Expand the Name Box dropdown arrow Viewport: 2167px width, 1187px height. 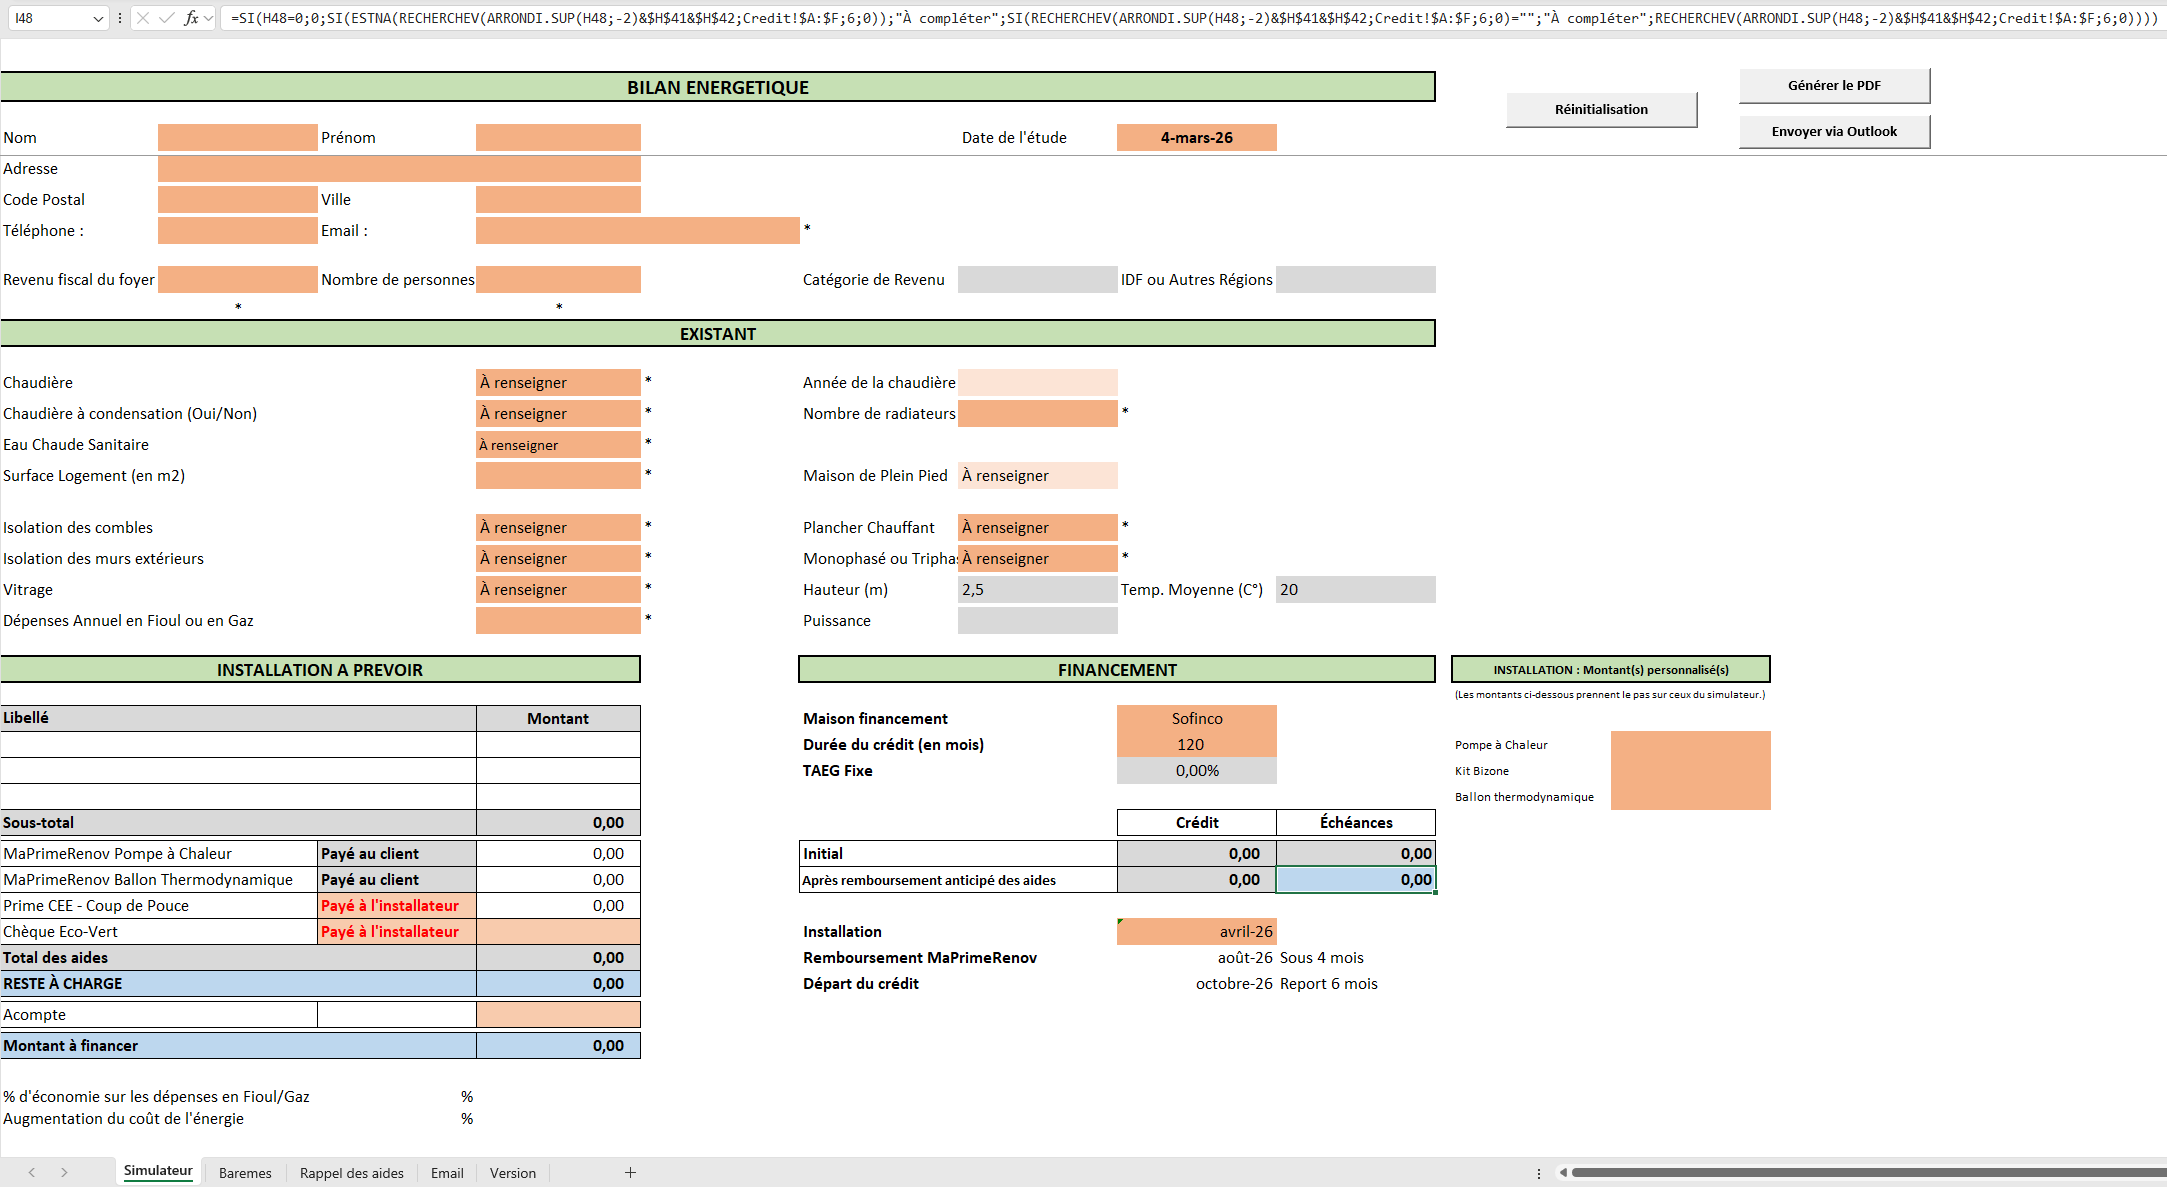(x=98, y=18)
